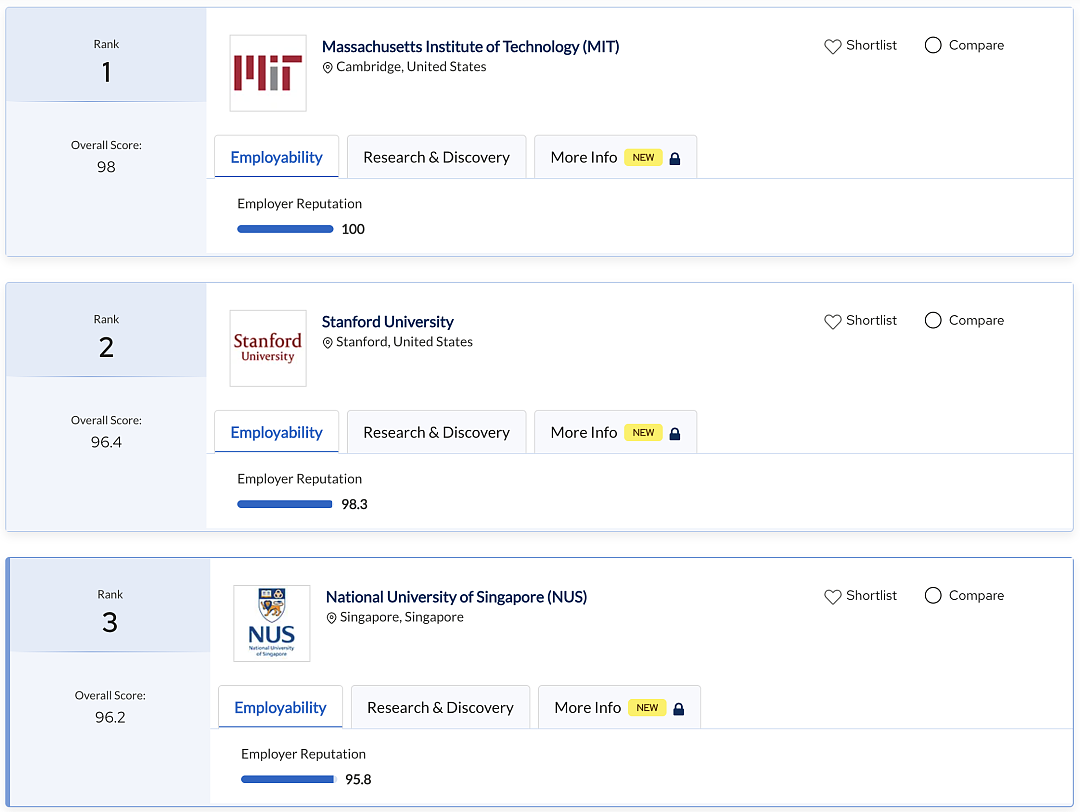1080x812 pixels.
Task: Open Employability tab for Stanford University
Action: (x=276, y=433)
